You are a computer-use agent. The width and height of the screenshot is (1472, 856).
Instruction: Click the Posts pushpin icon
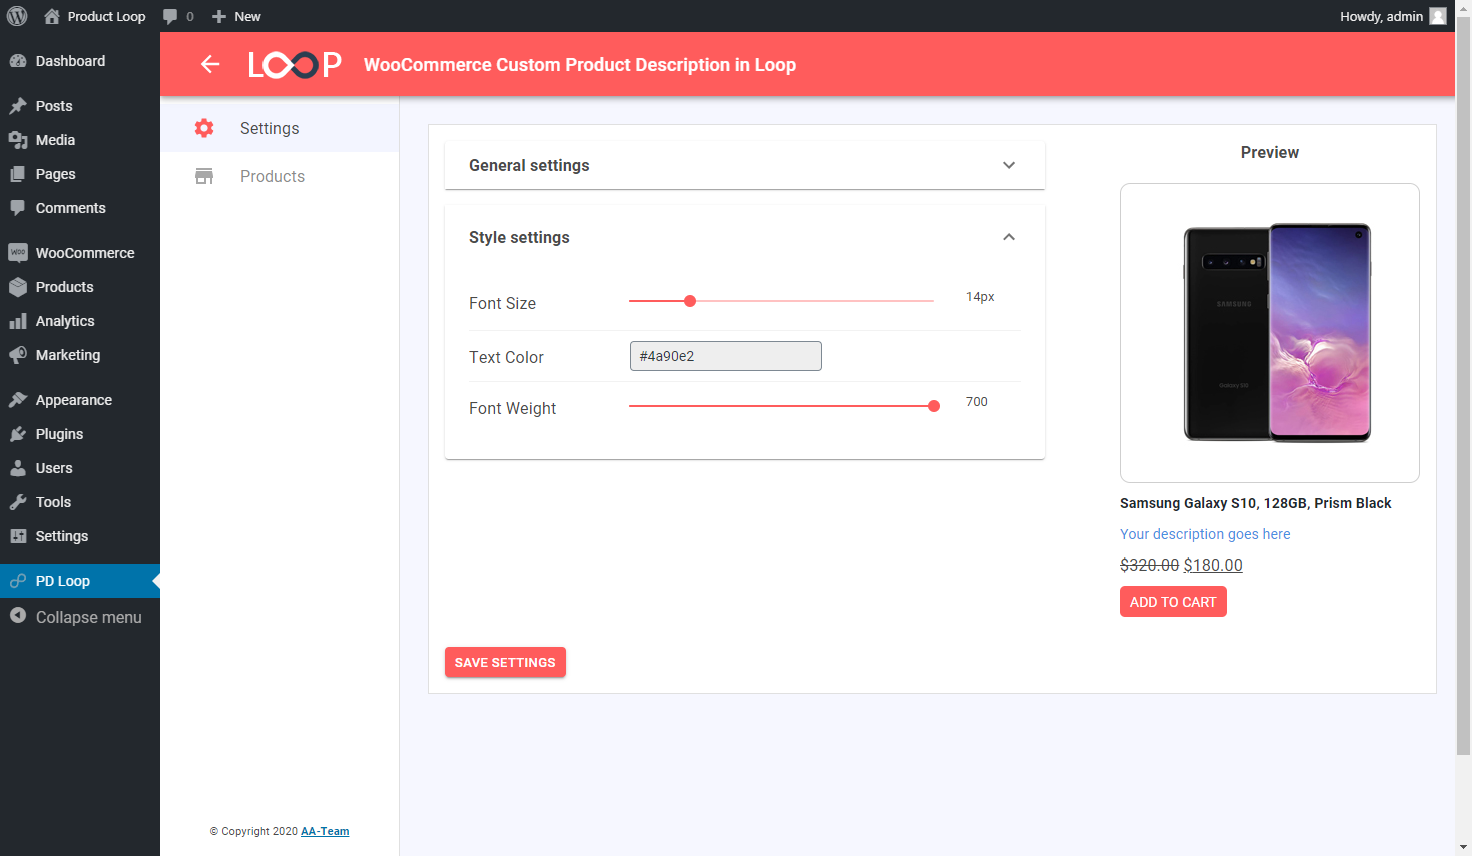[18, 106]
